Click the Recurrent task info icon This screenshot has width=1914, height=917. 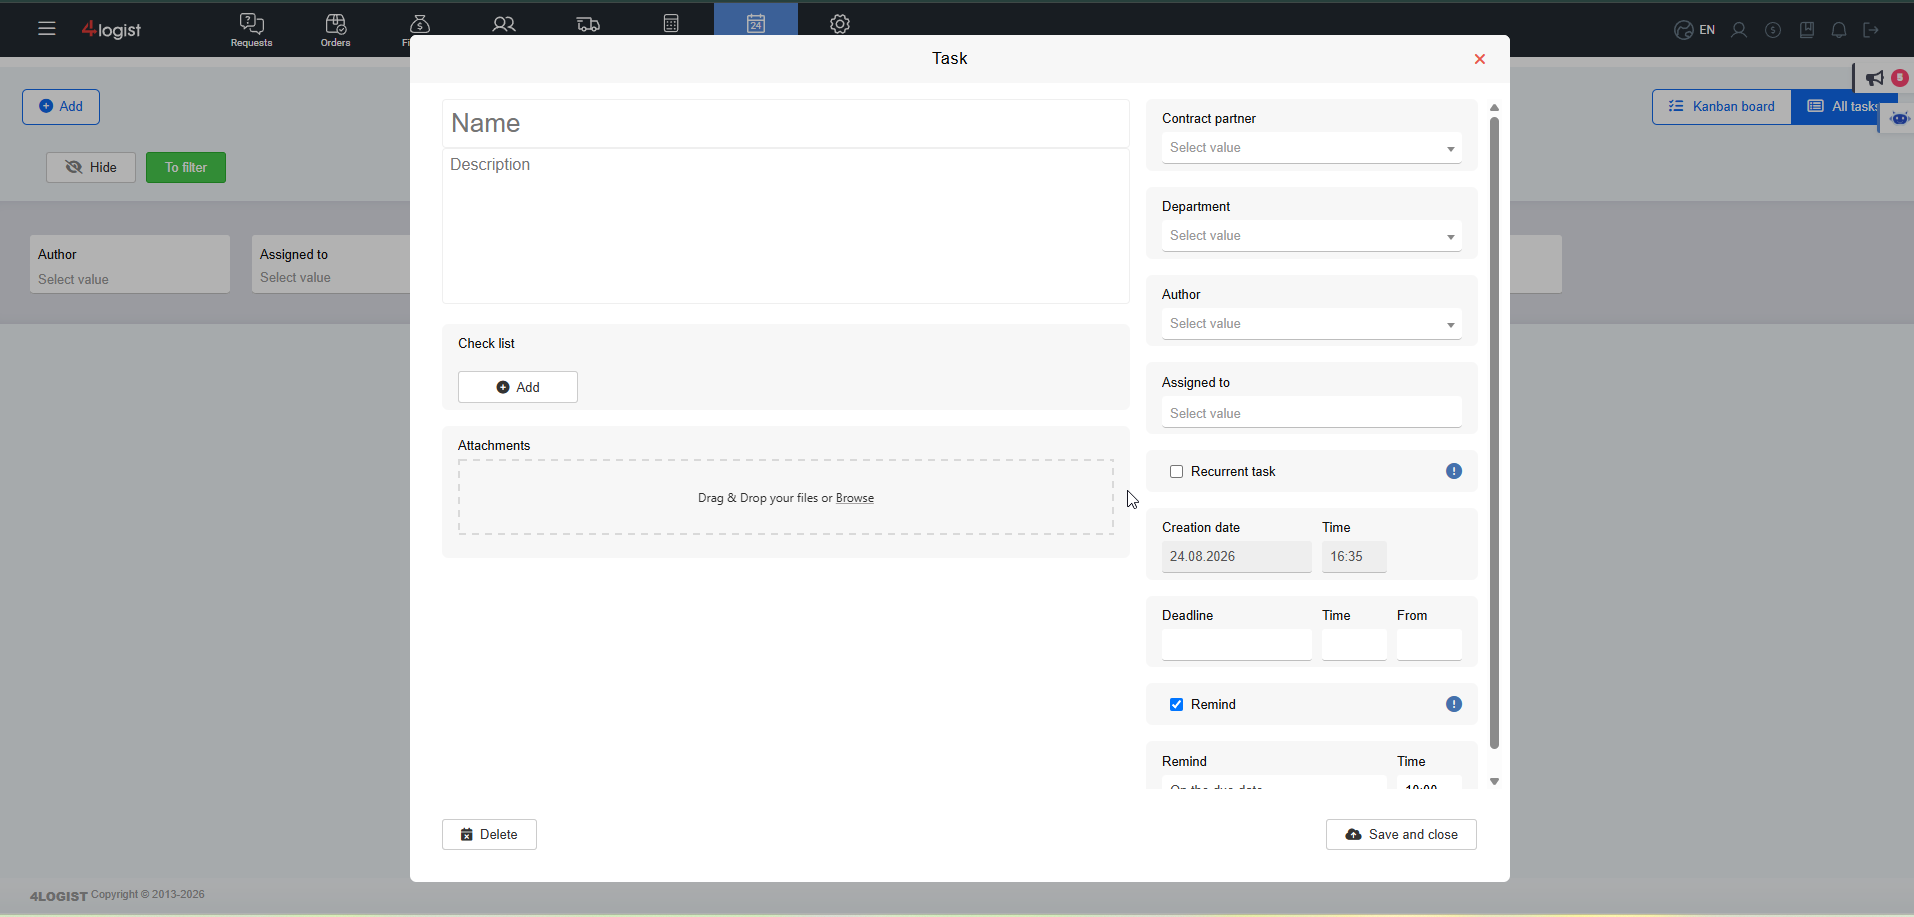1454,471
